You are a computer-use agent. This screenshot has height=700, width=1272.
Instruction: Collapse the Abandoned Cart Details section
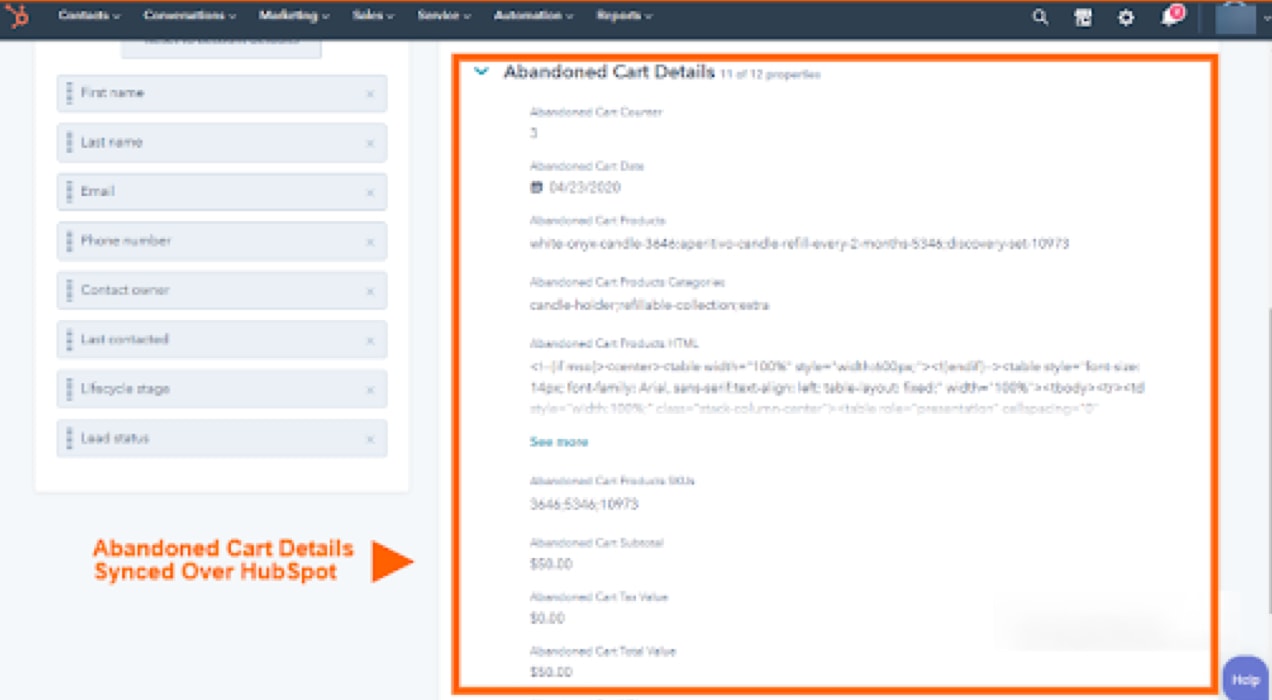coord(482,72)
